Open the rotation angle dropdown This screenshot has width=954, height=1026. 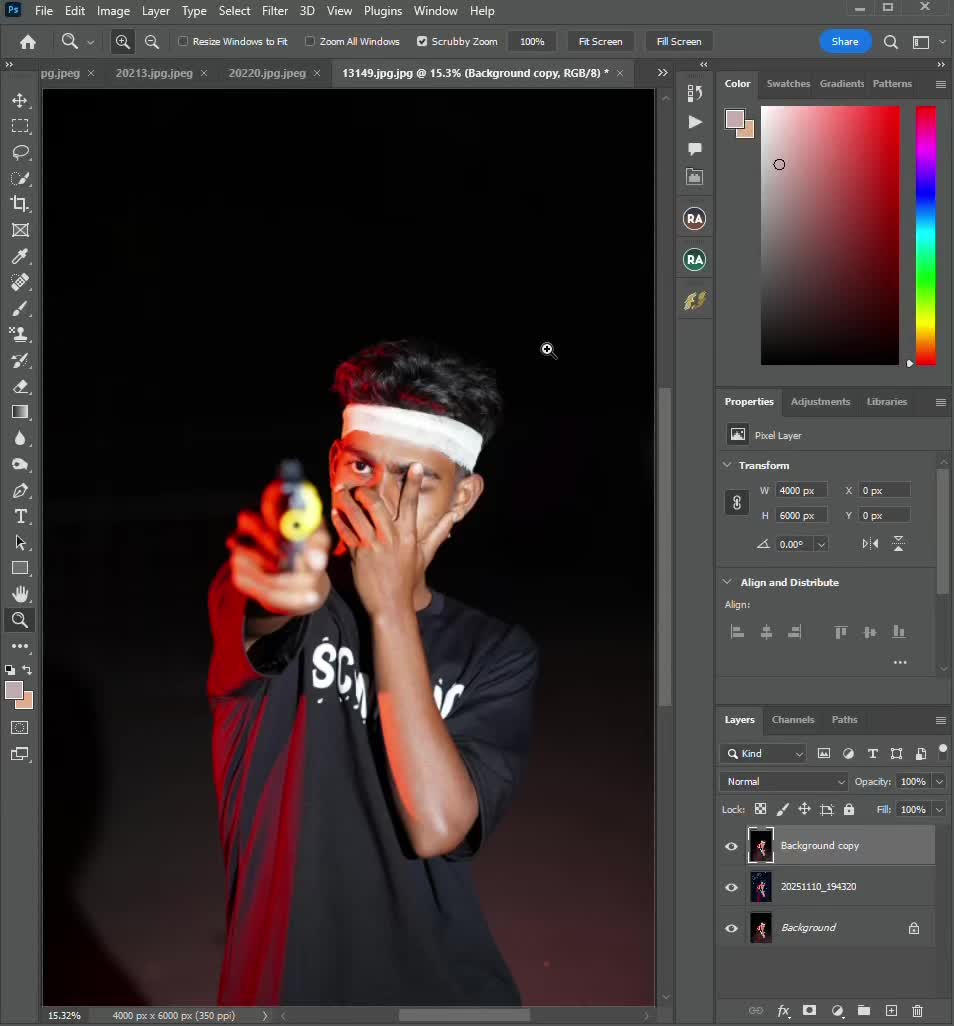click(821, 544)
